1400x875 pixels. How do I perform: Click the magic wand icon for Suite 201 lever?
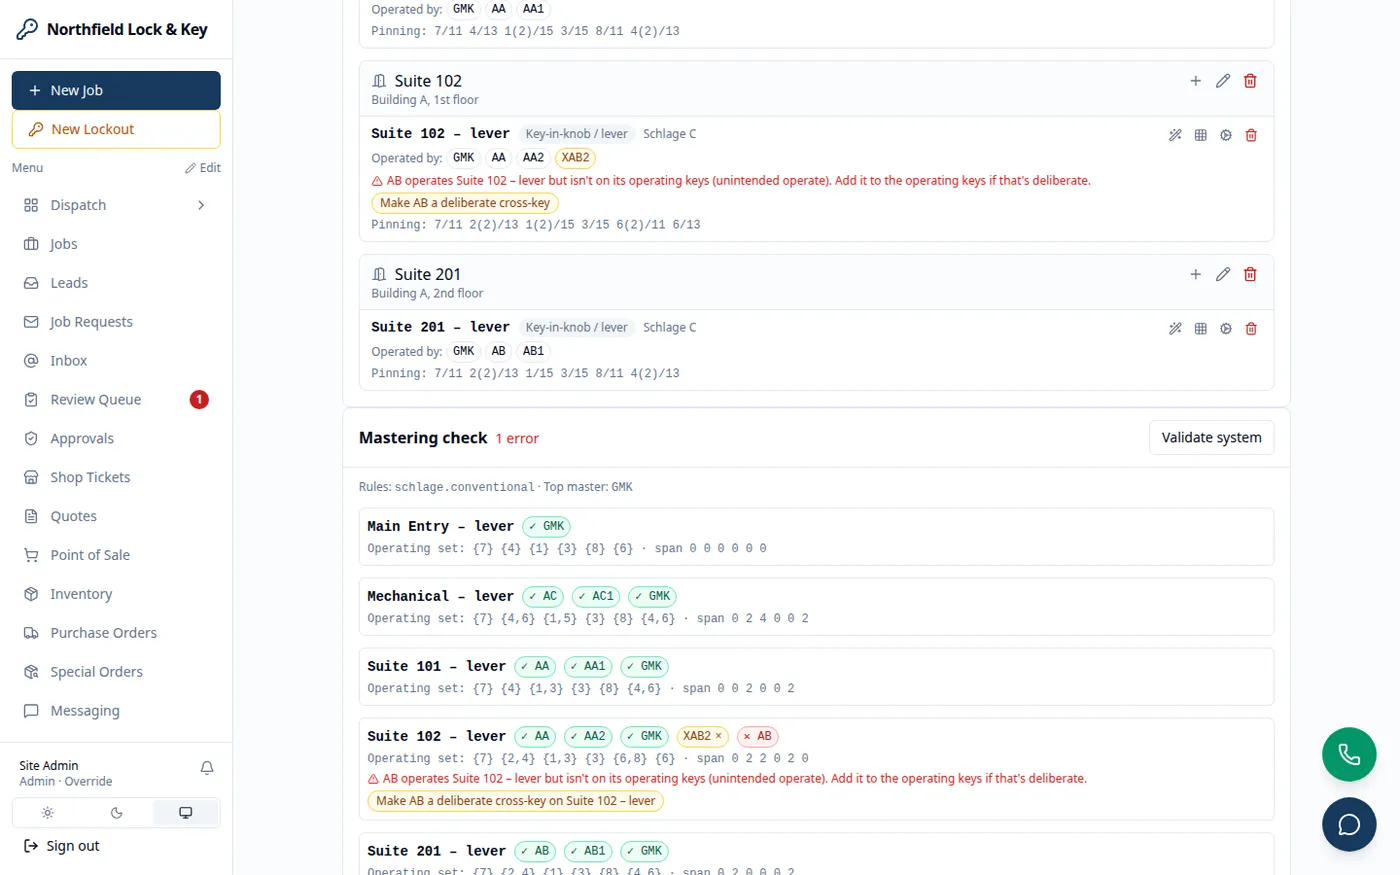click(x=1175, y=329)
